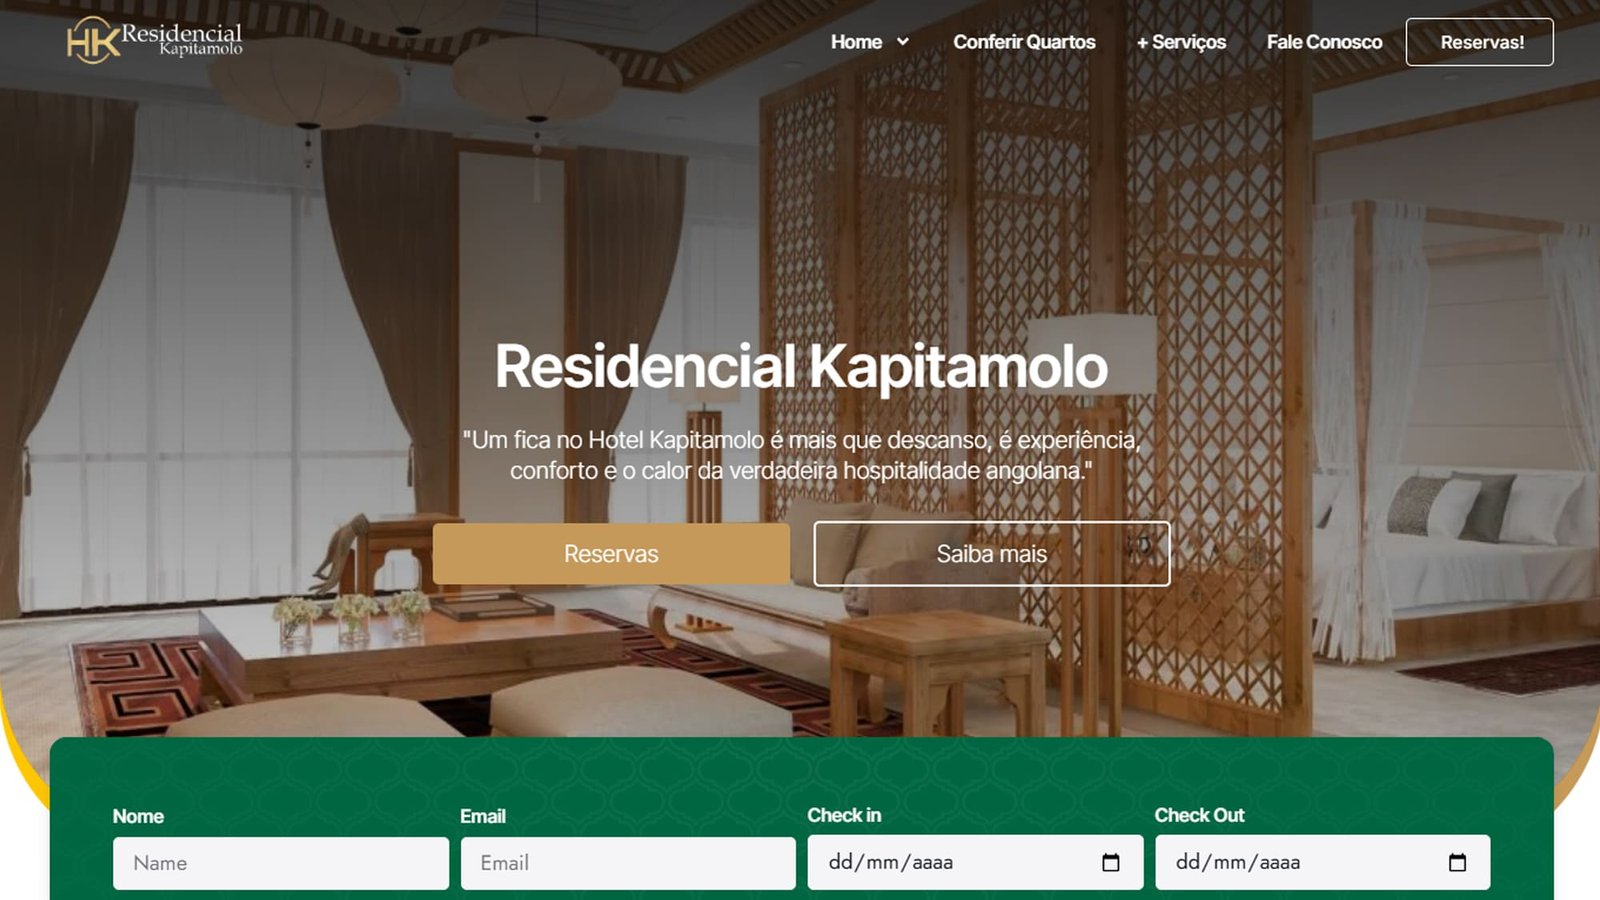
Task: Click the golden Reservas button
Action: point(611,554)
